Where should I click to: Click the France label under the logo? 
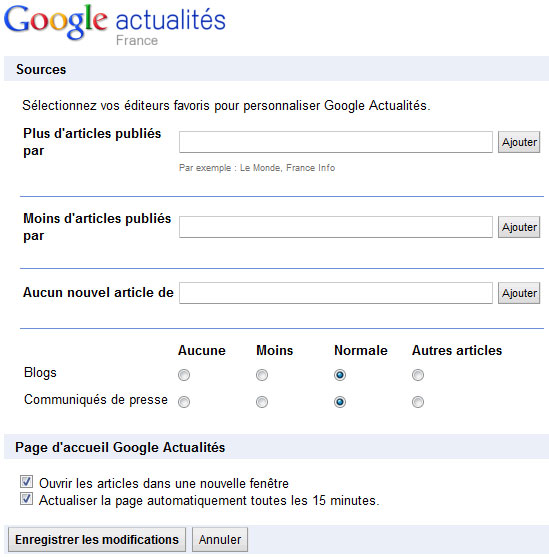137,40
